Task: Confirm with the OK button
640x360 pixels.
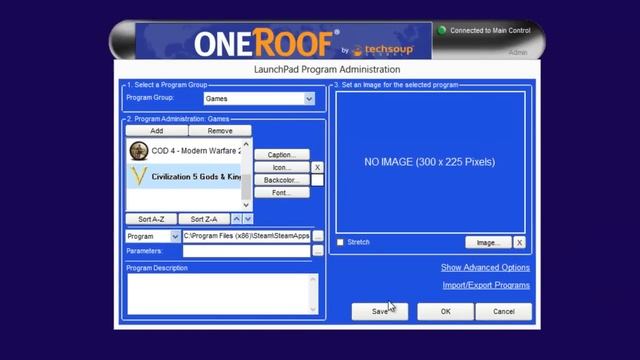Action: pyautogui.click(x=445, y=311)
